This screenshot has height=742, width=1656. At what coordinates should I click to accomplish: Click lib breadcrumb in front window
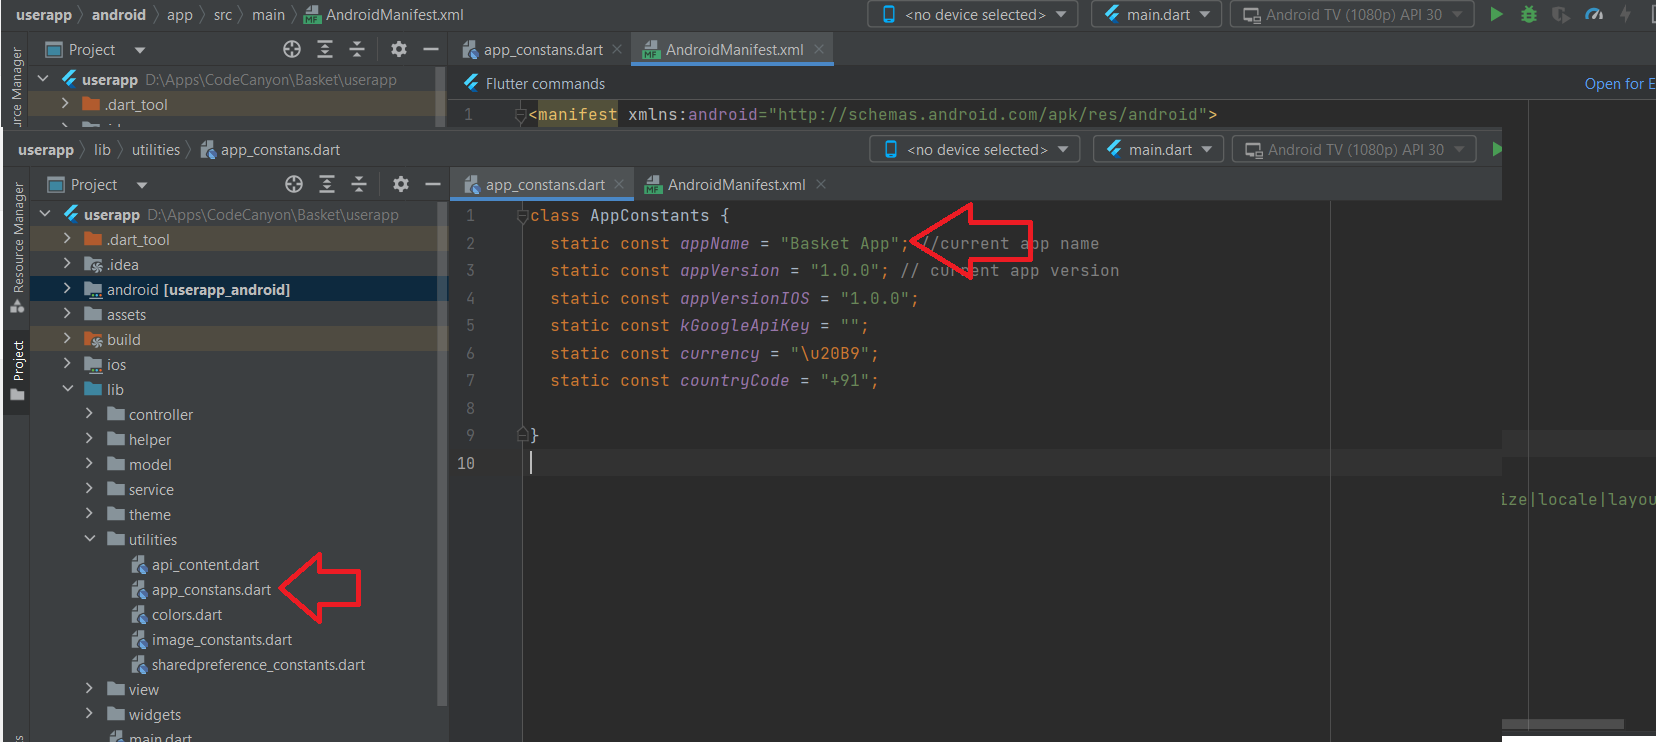[102, 149]
